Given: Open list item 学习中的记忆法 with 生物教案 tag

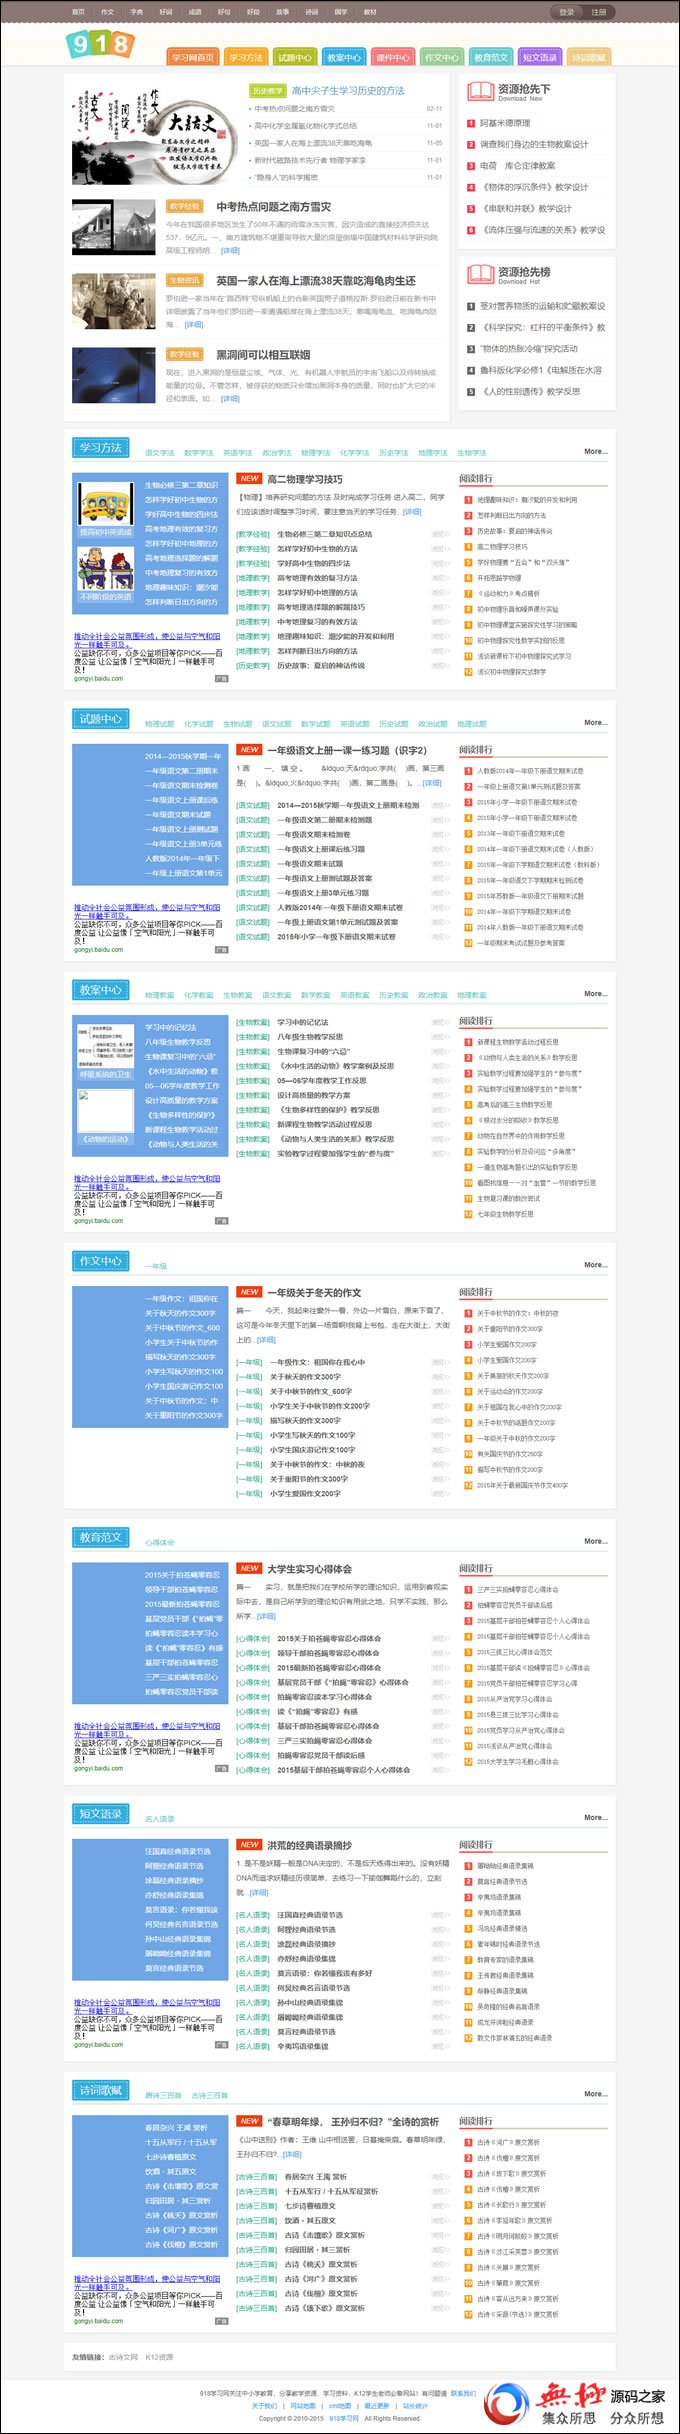Looking at the screenshot, I should coord(302,1022).
